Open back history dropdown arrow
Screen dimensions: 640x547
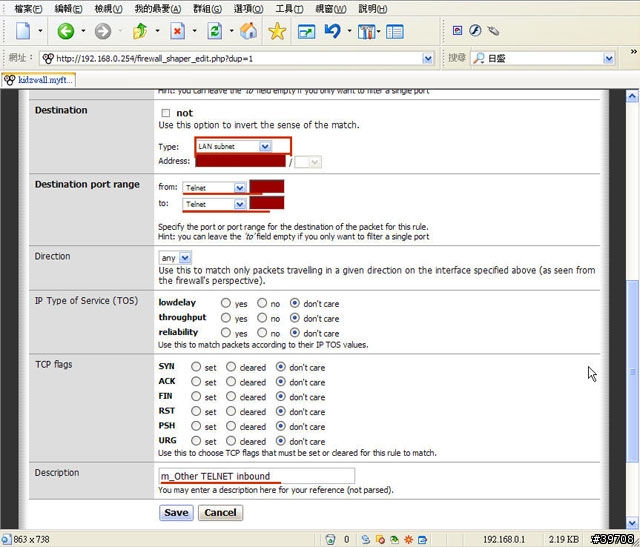pos(83,31)
